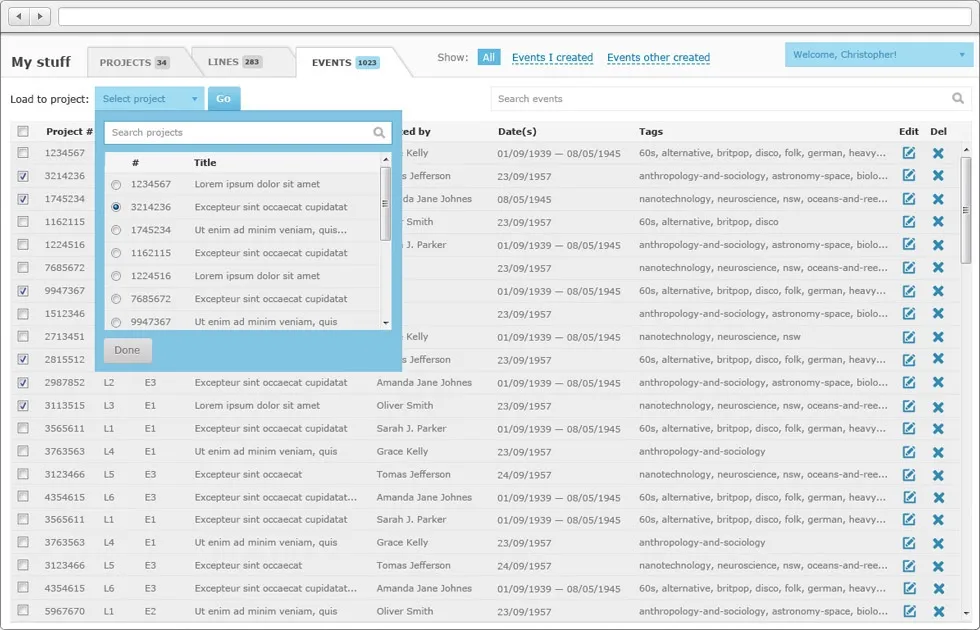Check the box for row 5967670
980x630 pixels.
point(23,611)
